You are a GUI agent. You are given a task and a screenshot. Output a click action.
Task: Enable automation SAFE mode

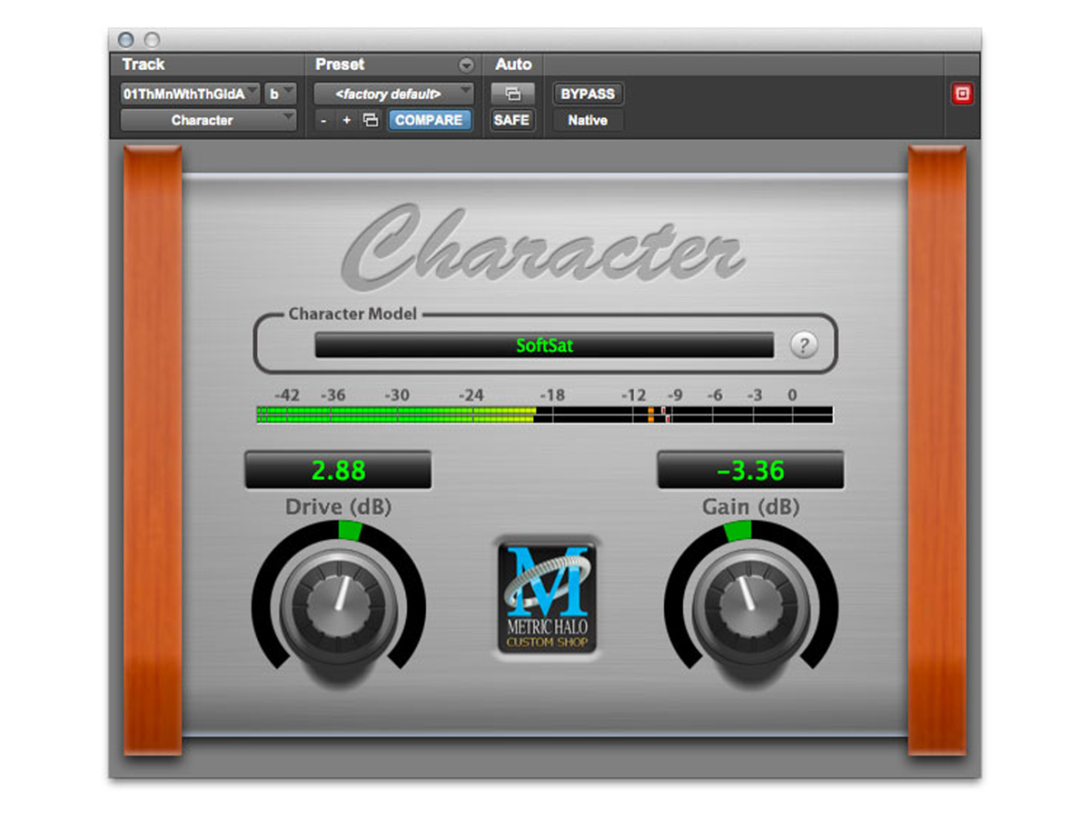click(x=512, y=120)
